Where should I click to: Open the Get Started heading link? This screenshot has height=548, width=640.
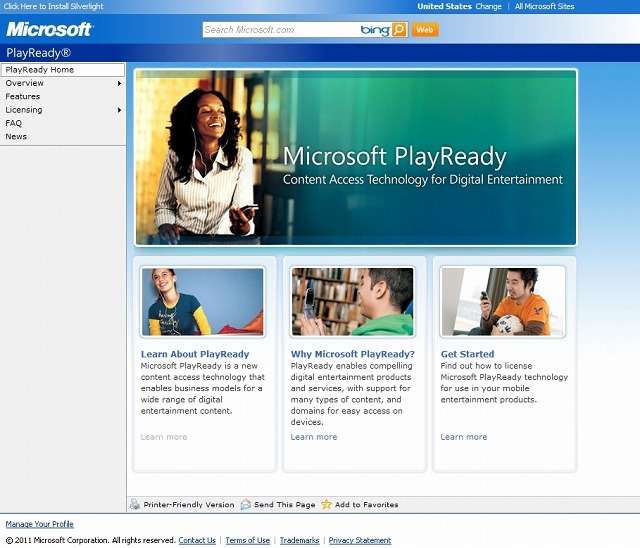tap(467, 354)
